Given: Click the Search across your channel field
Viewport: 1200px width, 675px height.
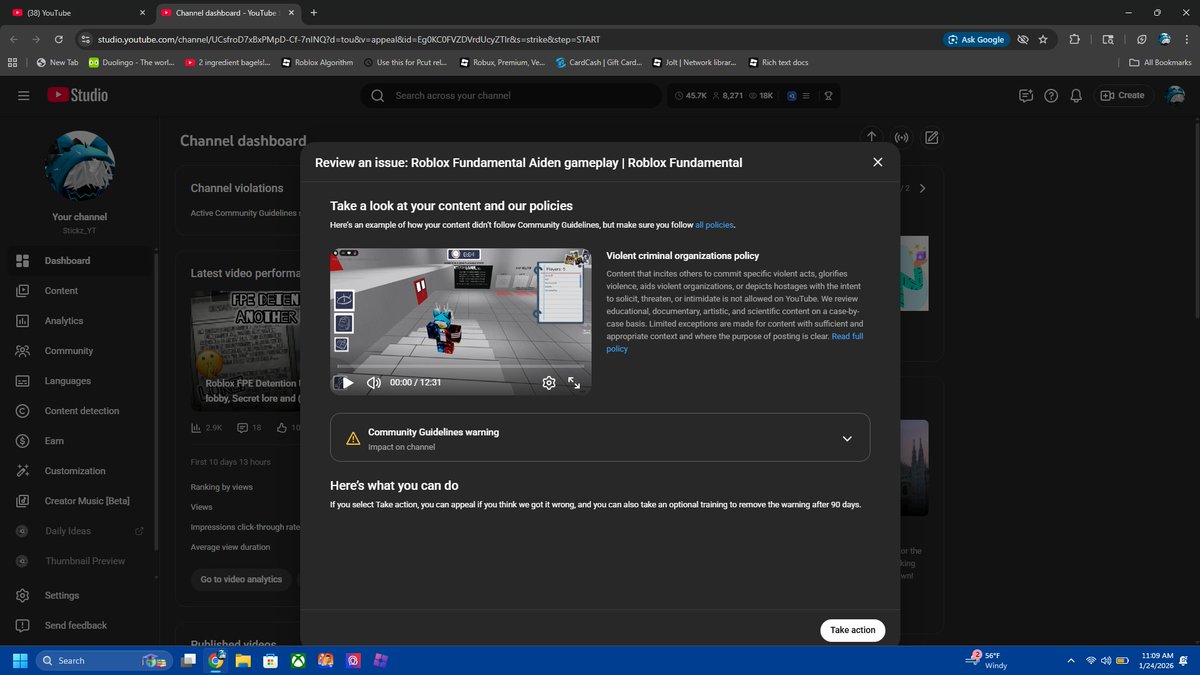Looking at the screenshot, I should [510, 96].
